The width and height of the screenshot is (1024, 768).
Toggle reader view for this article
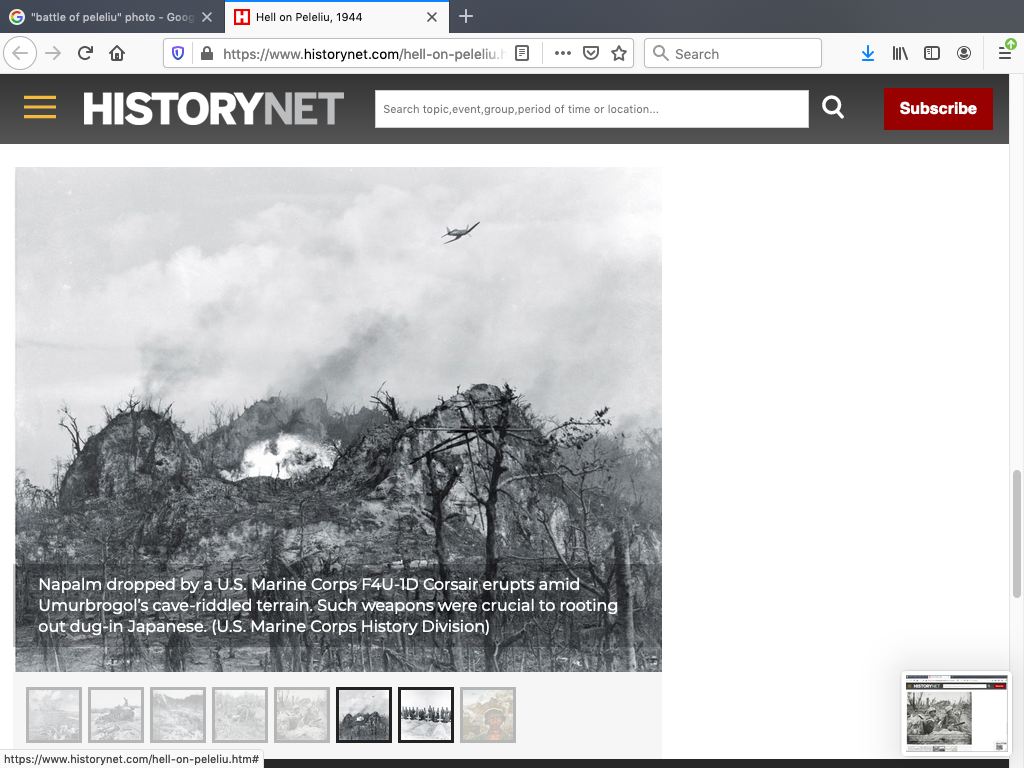tap(522, 54)
